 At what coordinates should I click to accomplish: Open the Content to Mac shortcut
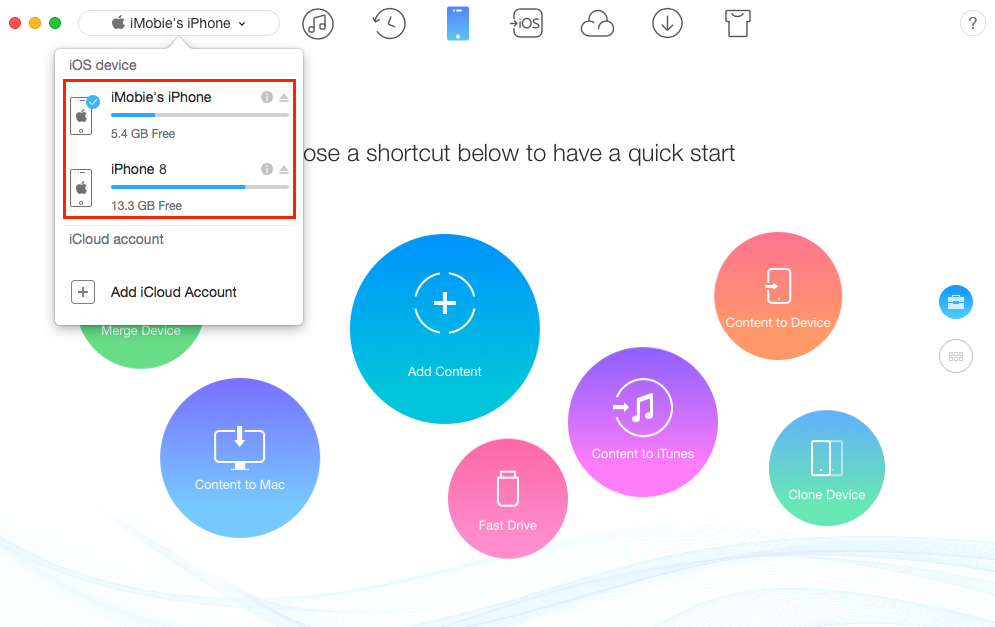point(240,458)
